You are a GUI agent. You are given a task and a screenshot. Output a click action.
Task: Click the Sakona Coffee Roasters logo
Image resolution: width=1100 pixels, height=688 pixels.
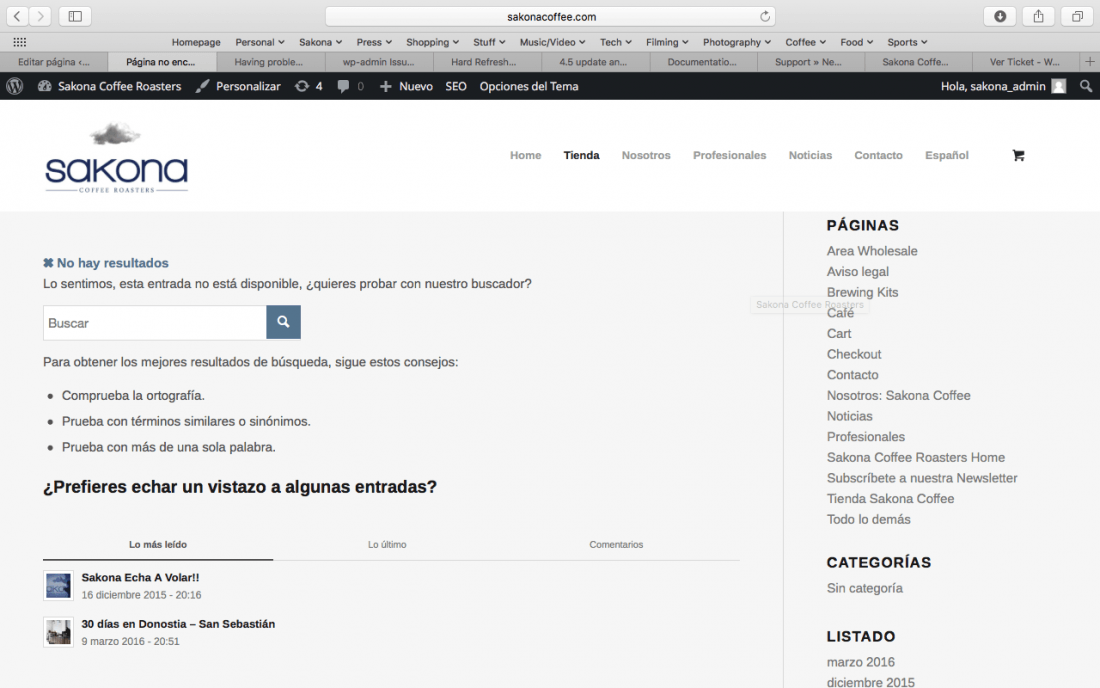[x=116, y=158]
